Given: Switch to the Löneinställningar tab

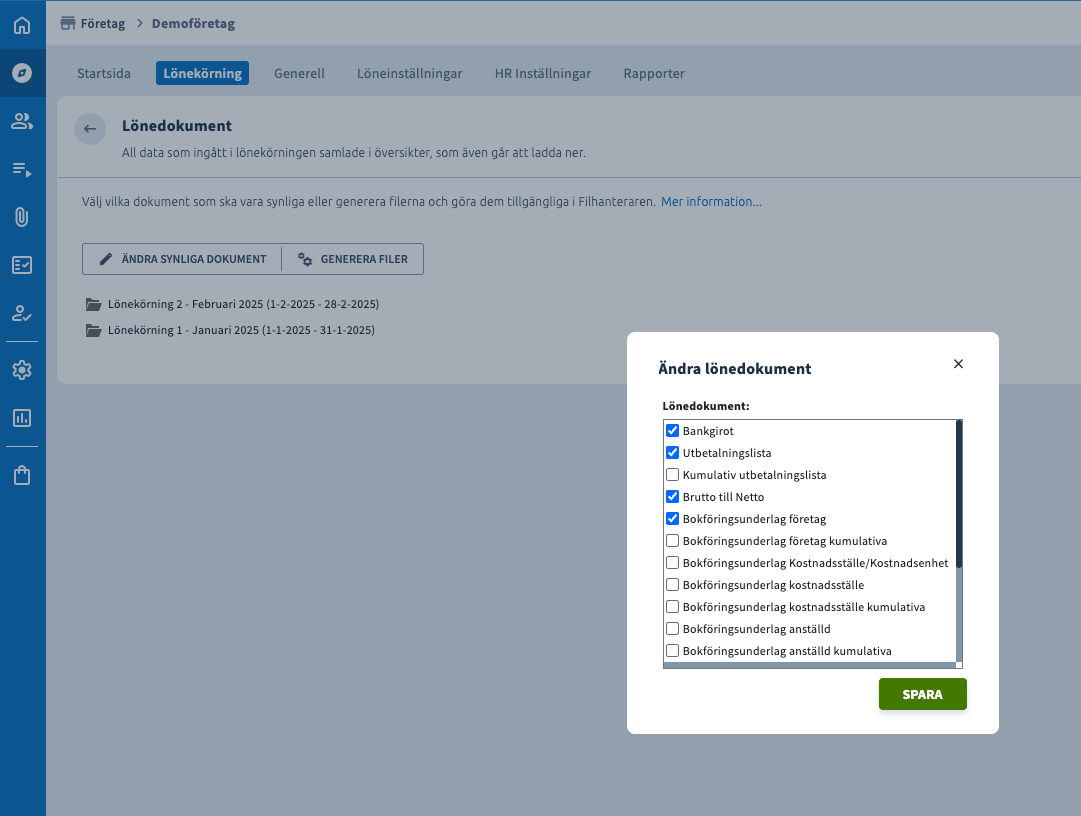Looking at the screenshot, I should tap(409, 73).
